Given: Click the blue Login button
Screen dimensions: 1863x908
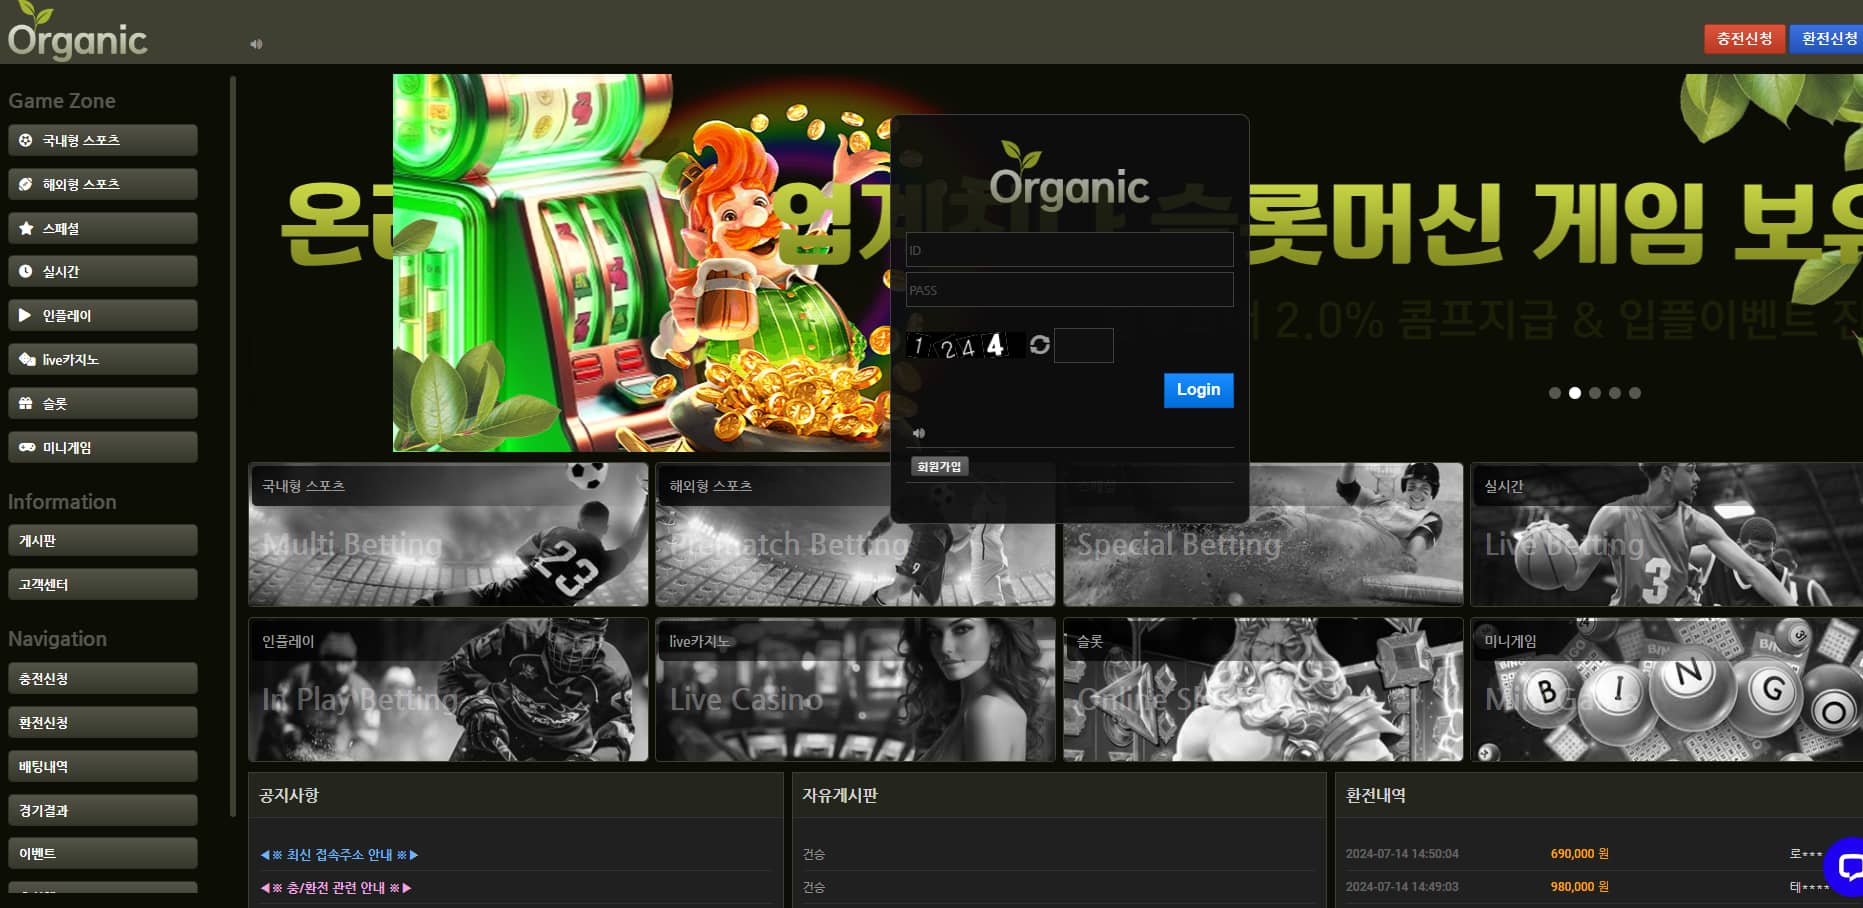Looking at the screenshot, I should (1198, 390).
